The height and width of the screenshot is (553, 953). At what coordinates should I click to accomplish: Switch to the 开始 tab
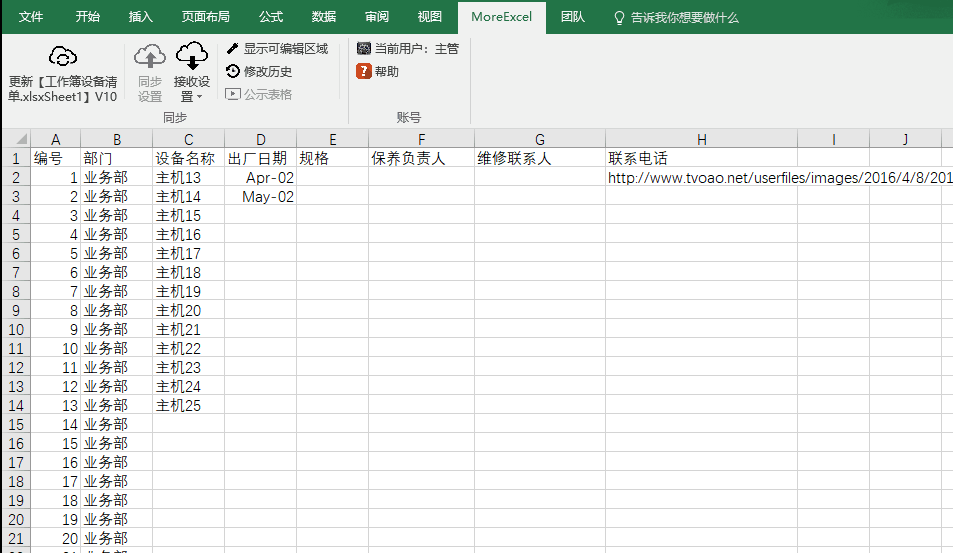[x=88, y=17]
